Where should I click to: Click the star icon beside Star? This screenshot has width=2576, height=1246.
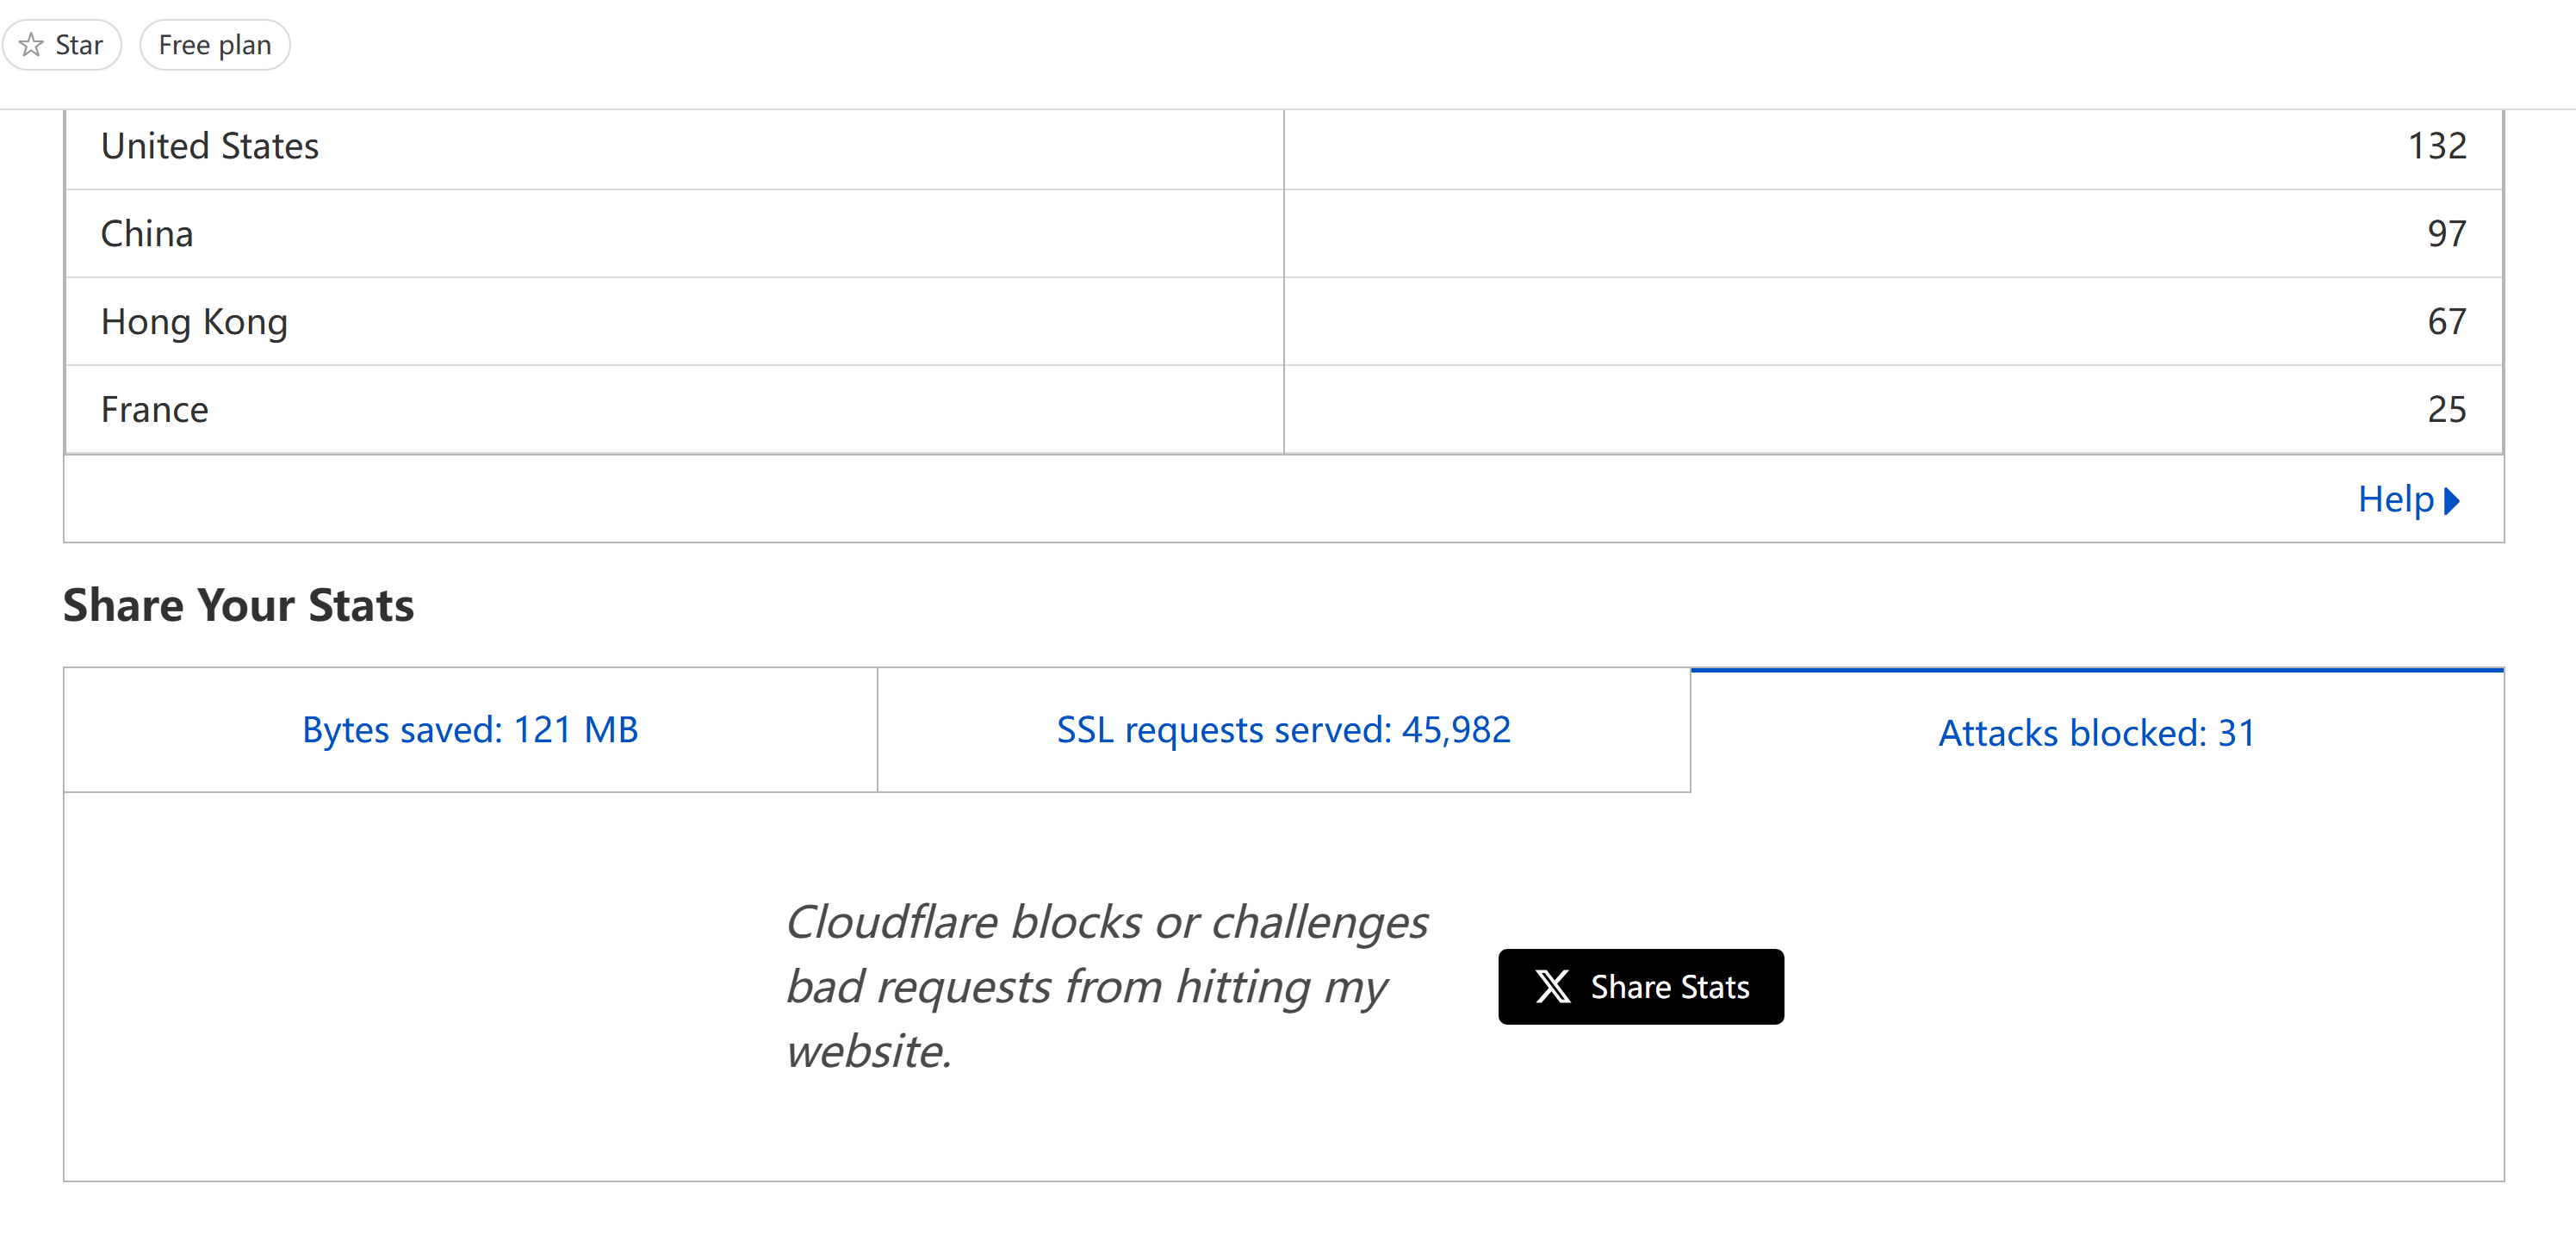click(x=32, y=45)
